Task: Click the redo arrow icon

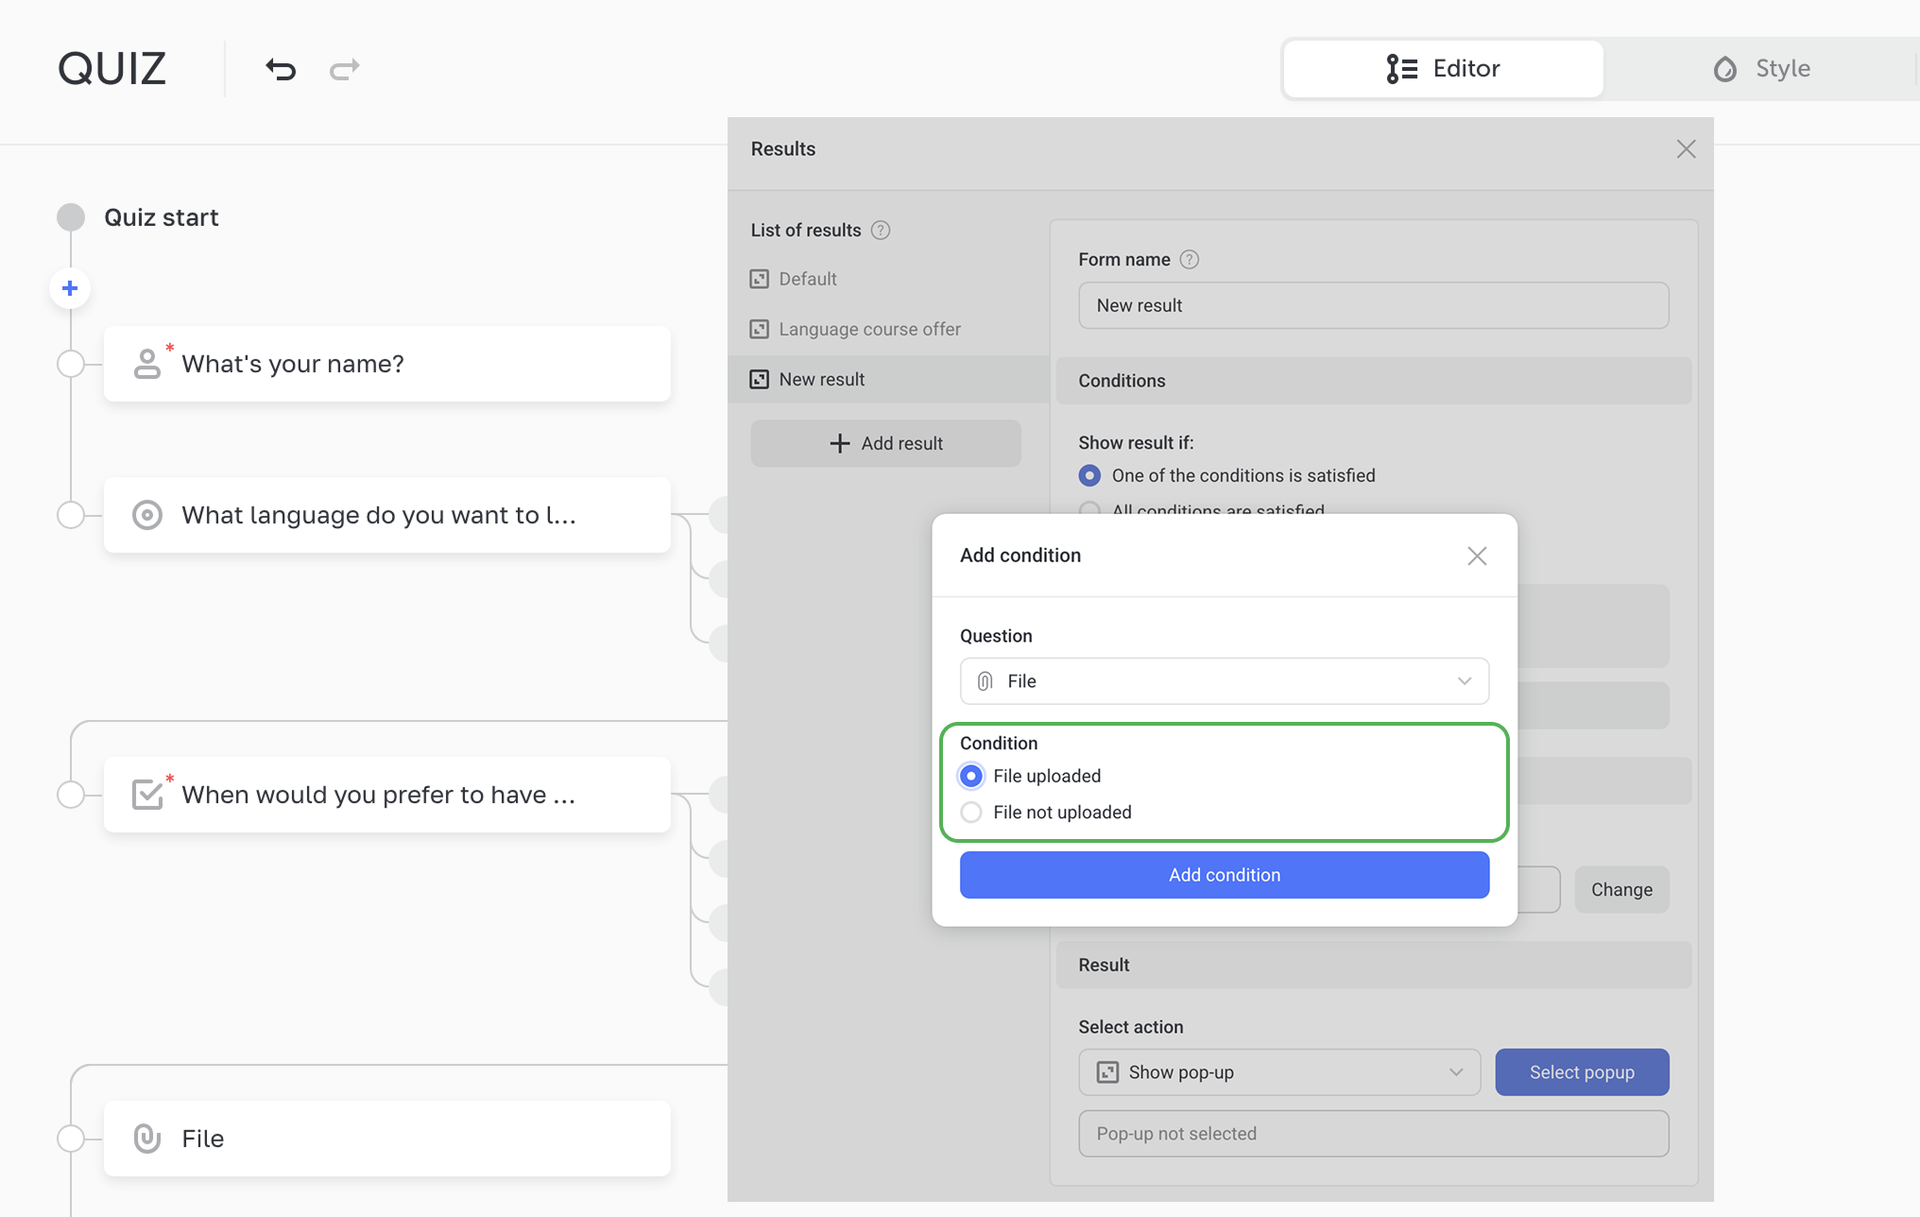Action: tap(344, 69)
